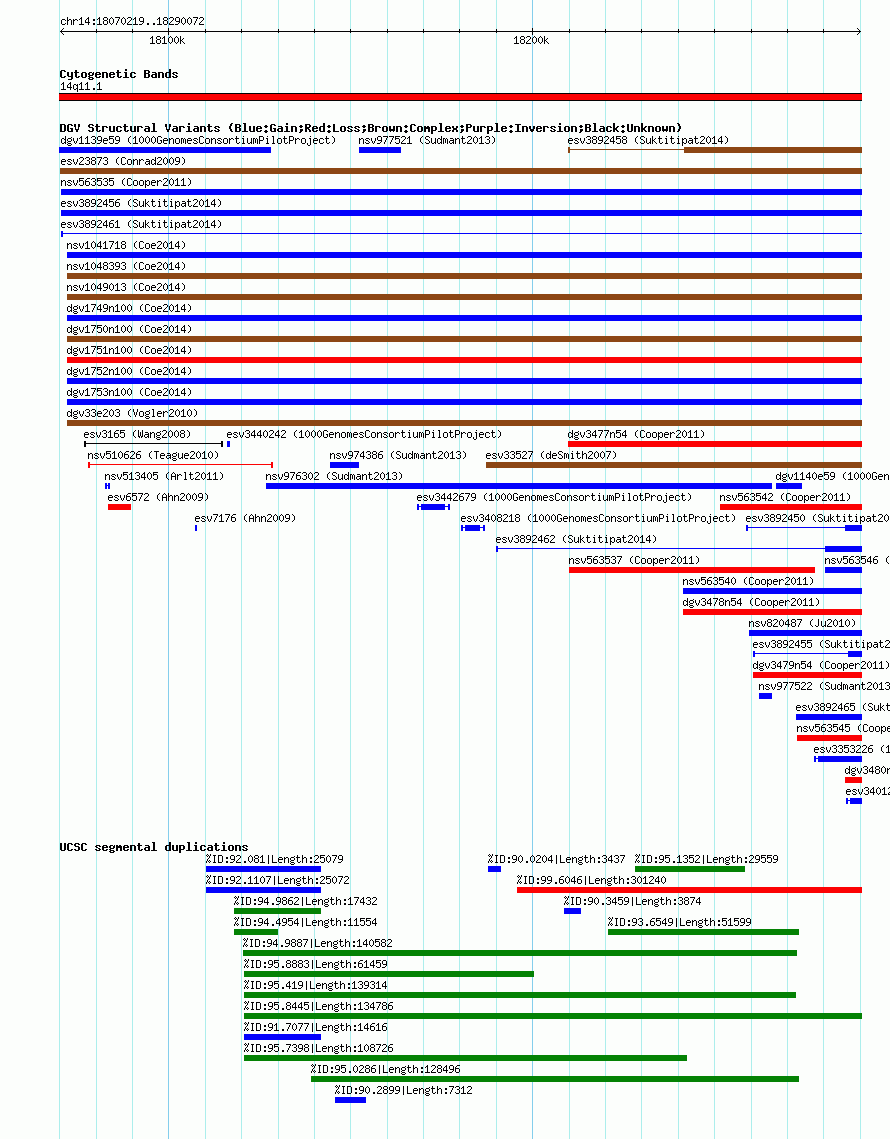The image size is (890, 1139).
Task: Click the 18200k ruler position label
Action: 531,41
